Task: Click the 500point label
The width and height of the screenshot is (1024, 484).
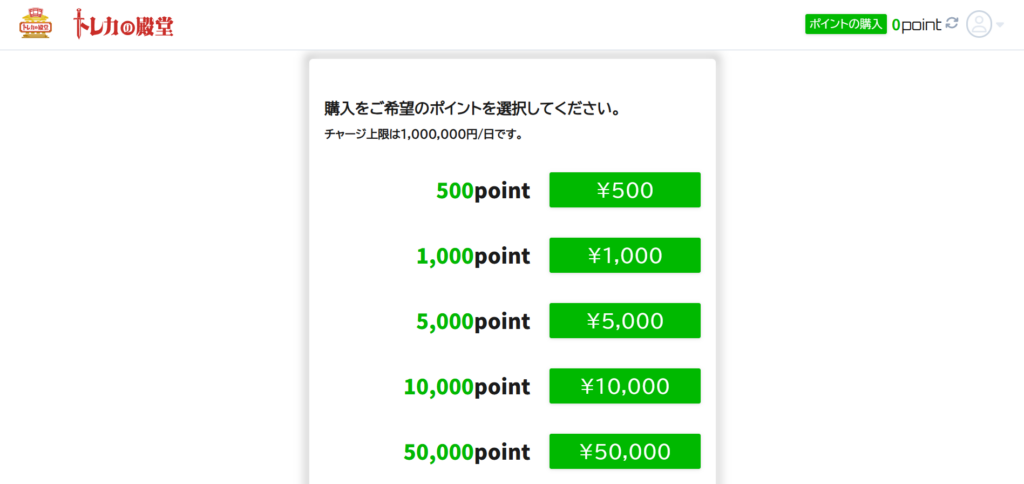Action: tap(483, 191)
